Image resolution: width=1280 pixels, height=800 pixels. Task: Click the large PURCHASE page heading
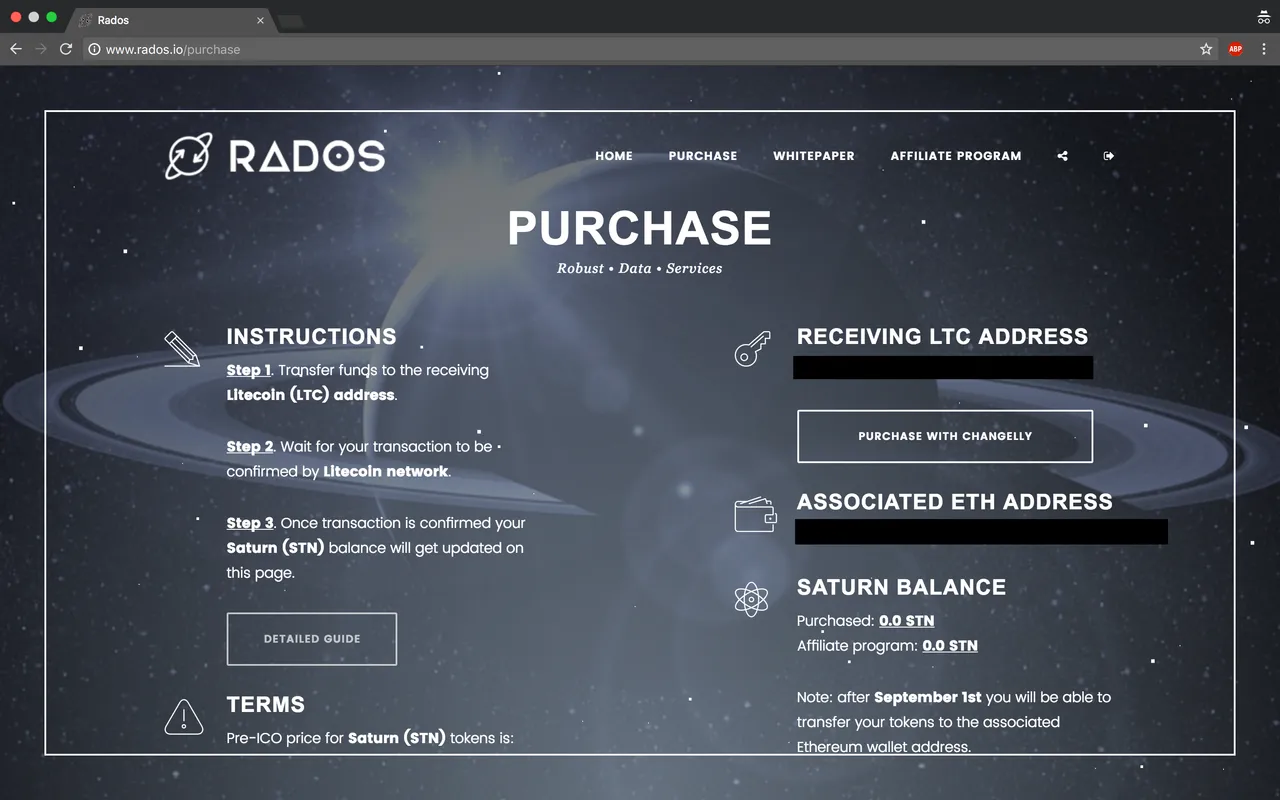coord(640,228)
